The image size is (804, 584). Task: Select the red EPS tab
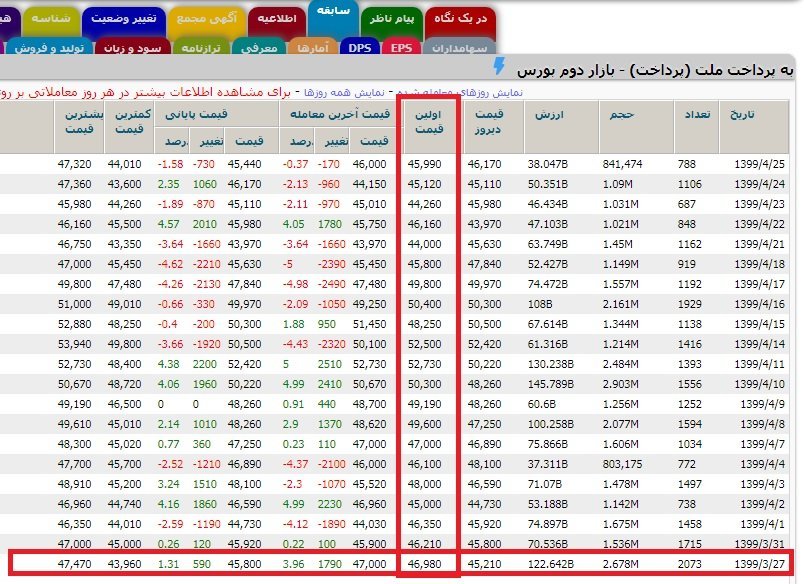tap(401, 47)
